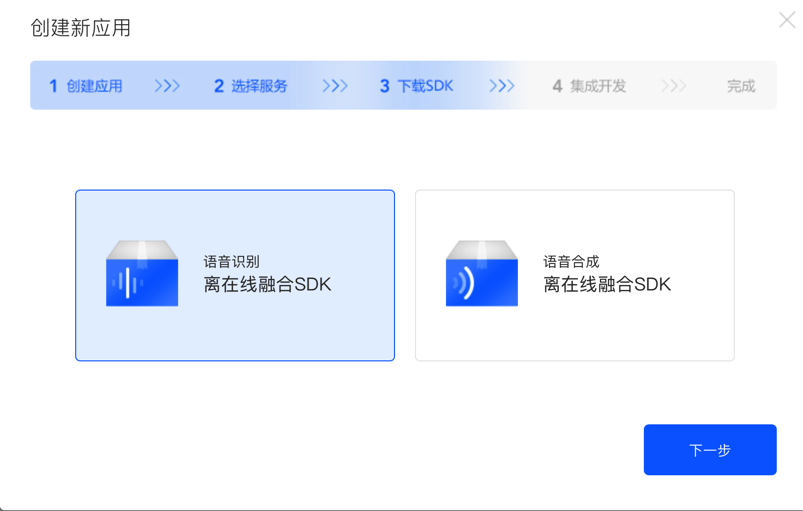
Task: Close the 创建新应用 dialog
Action: coord(787,20)
